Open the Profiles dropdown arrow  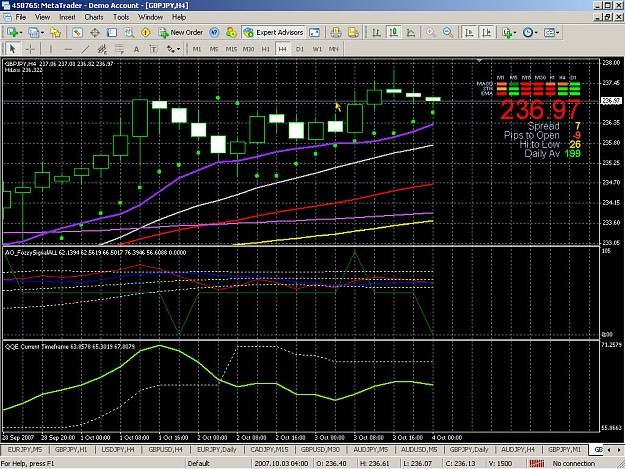[x=42, y=33]
